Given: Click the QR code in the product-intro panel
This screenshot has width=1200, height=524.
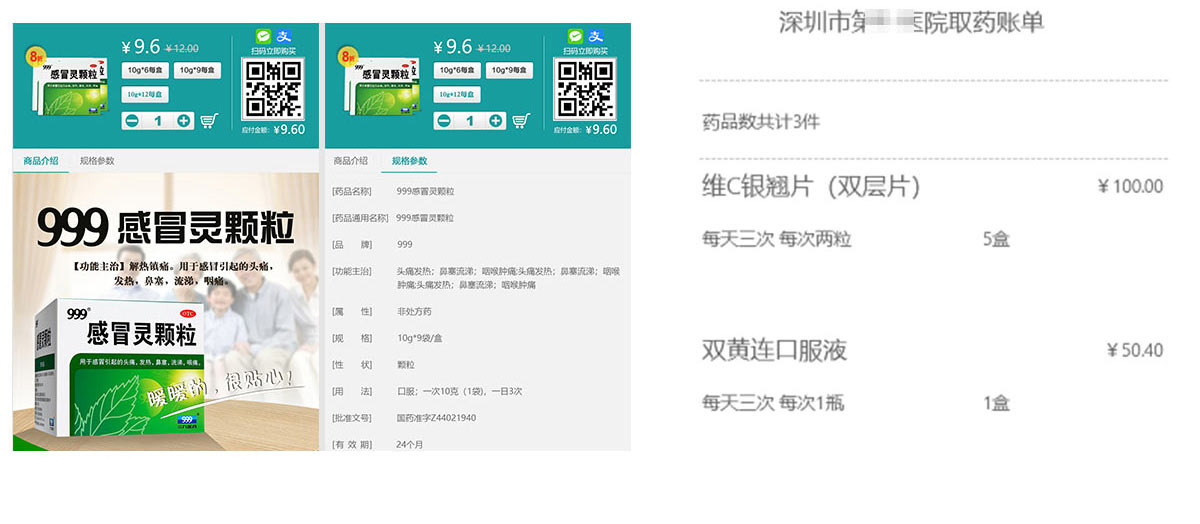Looking at the screenshot, I should coord(273,88).
